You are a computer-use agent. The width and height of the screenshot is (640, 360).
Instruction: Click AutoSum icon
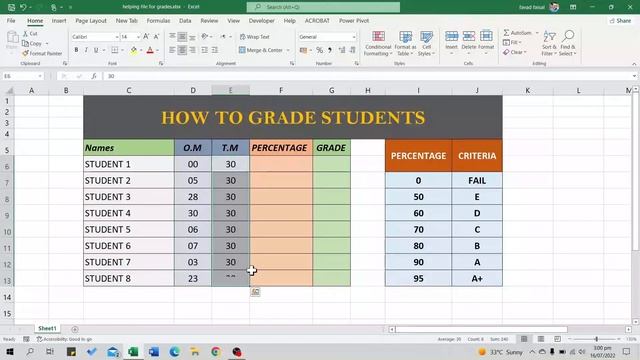[506, 33]
